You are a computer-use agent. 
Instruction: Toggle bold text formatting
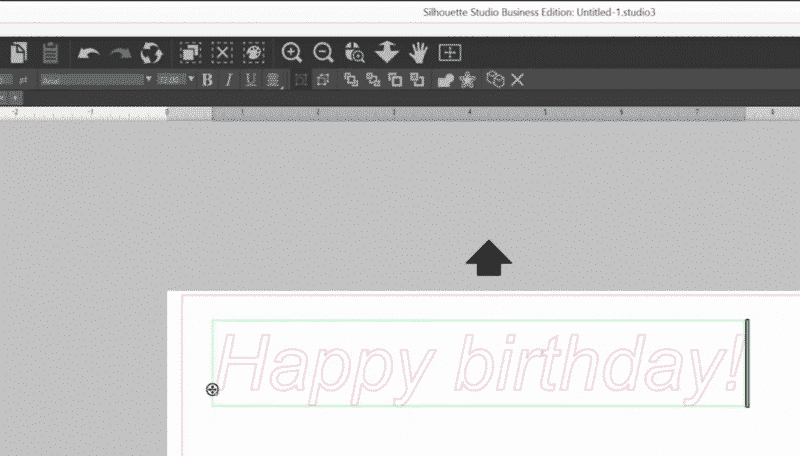pos(207,80)
